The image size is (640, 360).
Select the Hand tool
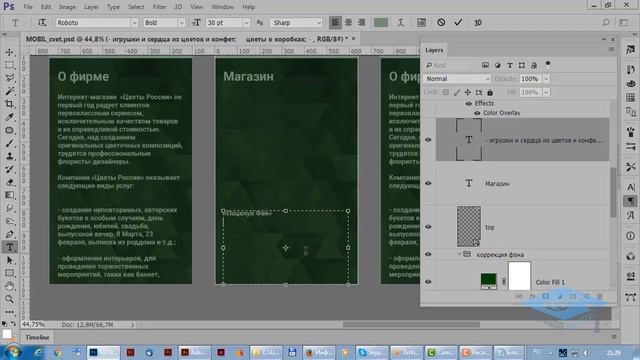coord(9,286)
